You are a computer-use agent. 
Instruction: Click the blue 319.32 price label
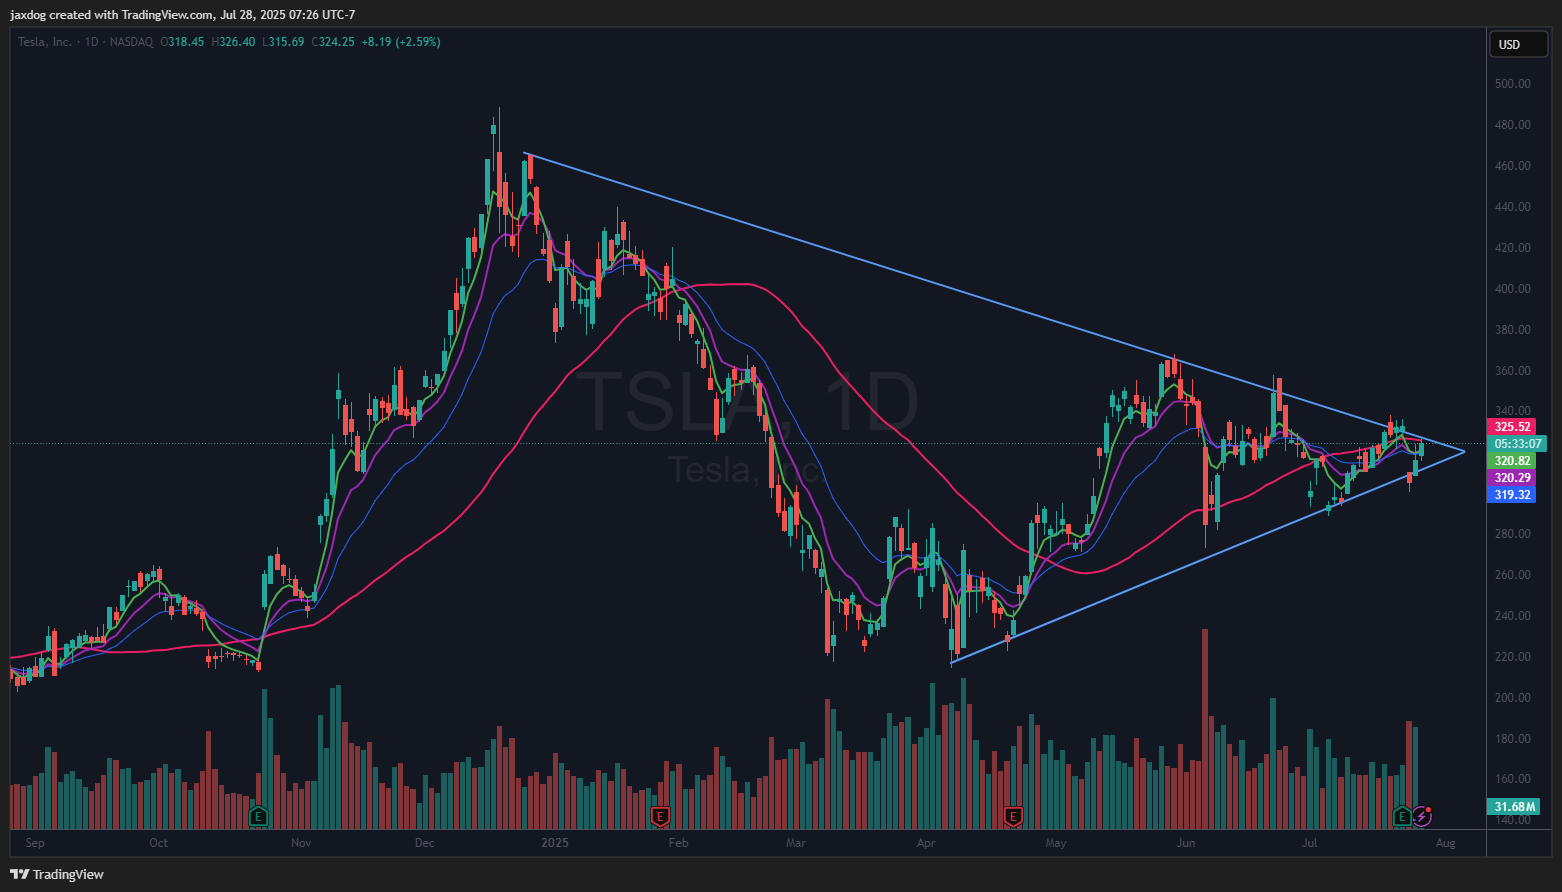click(x=1512, y=495)
